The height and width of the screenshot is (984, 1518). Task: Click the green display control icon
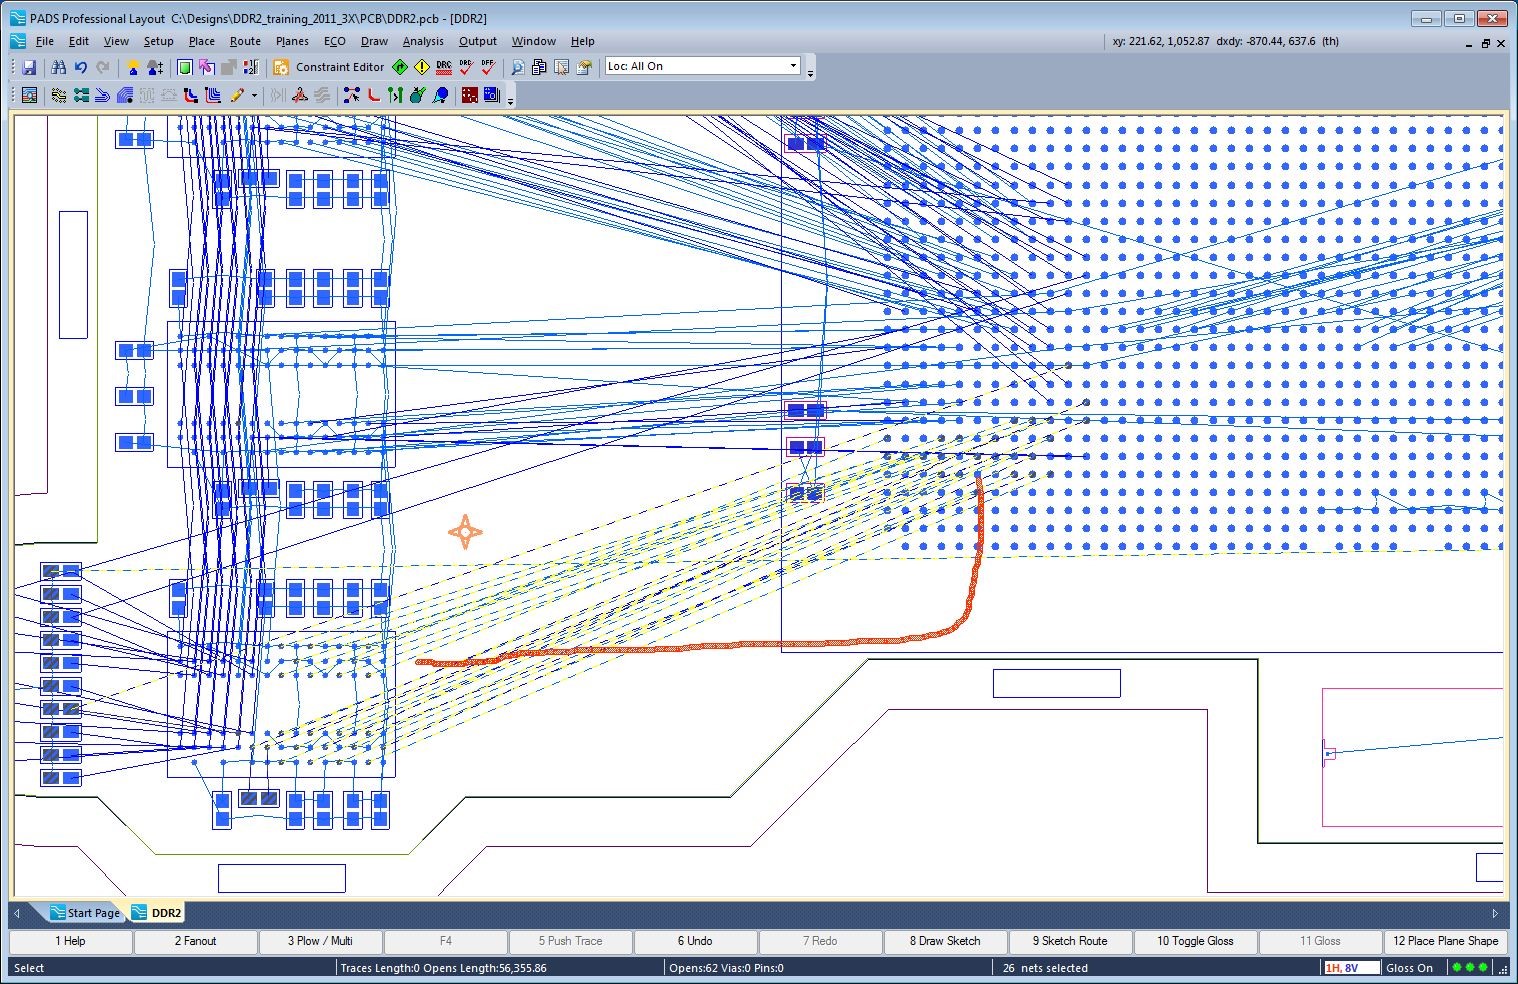click(184, 67)
